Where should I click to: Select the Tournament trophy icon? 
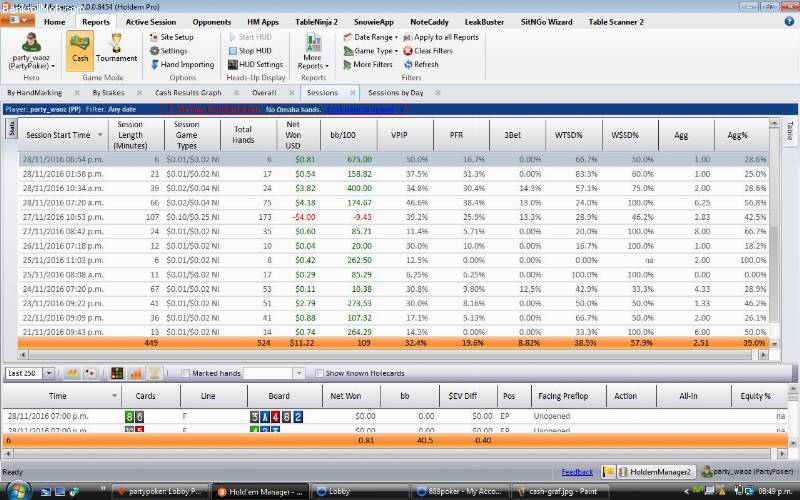(x=116, y=49)
